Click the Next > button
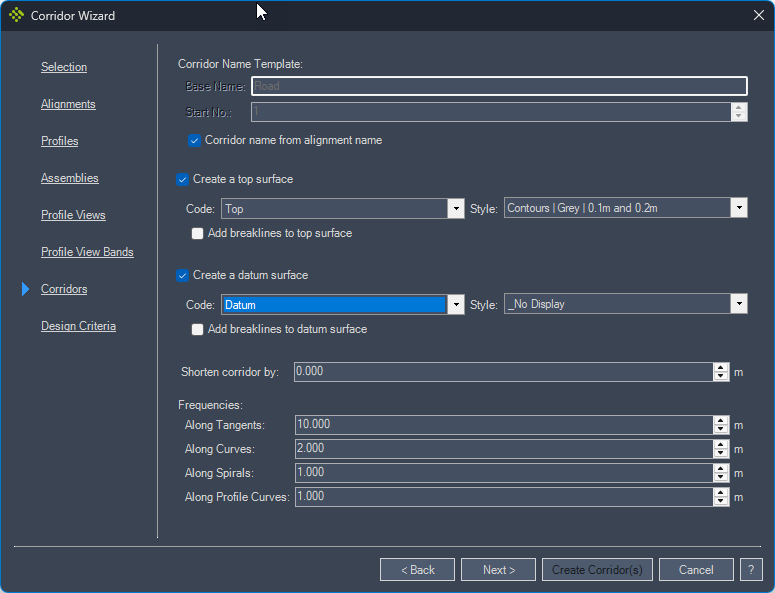The image size is (775, 593). click(498, 570)
